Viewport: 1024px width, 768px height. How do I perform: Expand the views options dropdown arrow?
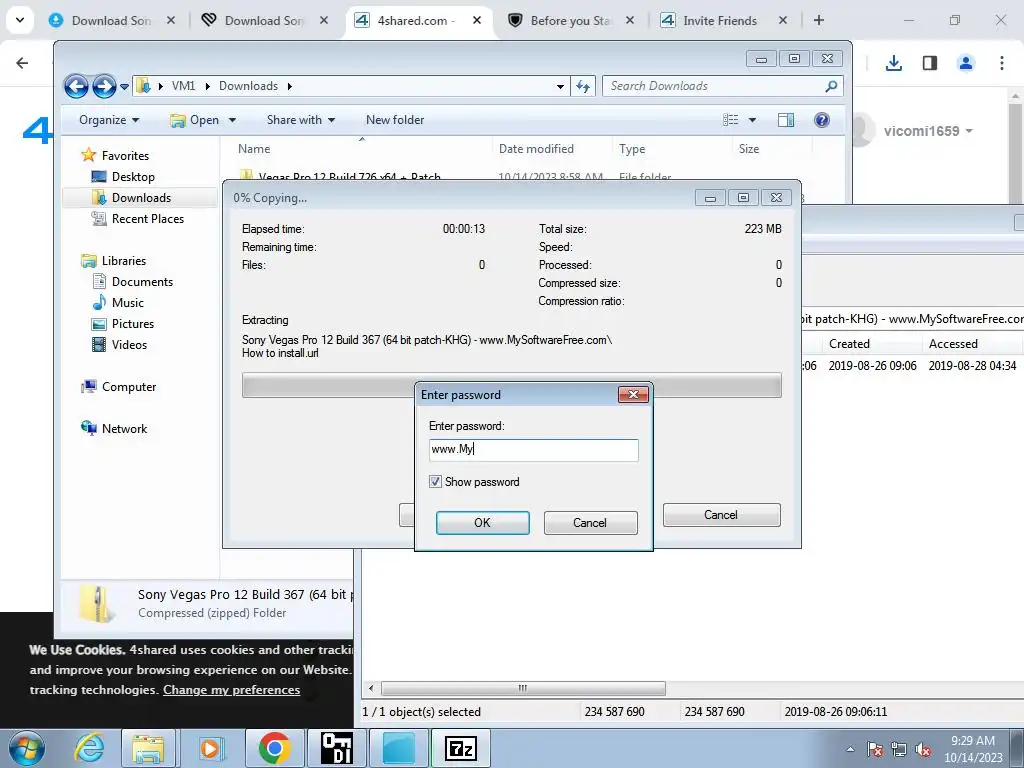(x=752, y=120)
